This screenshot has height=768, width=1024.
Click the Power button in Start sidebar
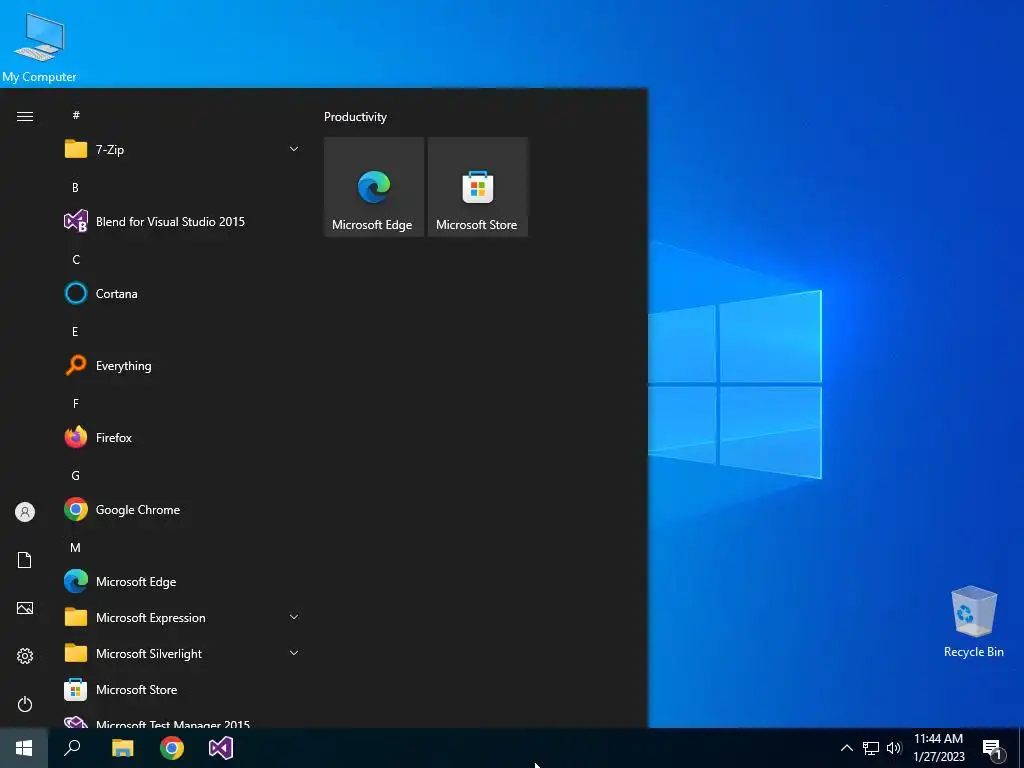point(25,704)
